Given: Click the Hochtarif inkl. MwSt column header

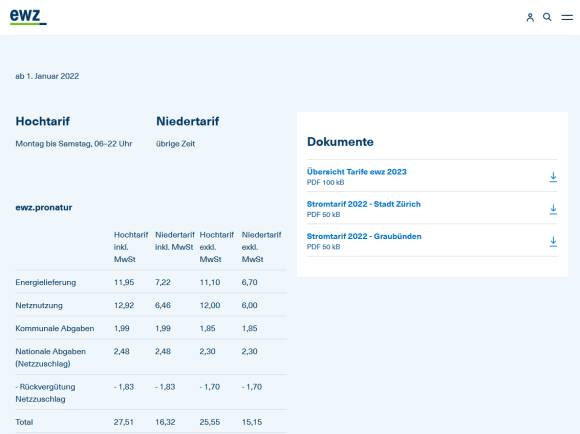Looking at the screenshot, I should (131, 247).
